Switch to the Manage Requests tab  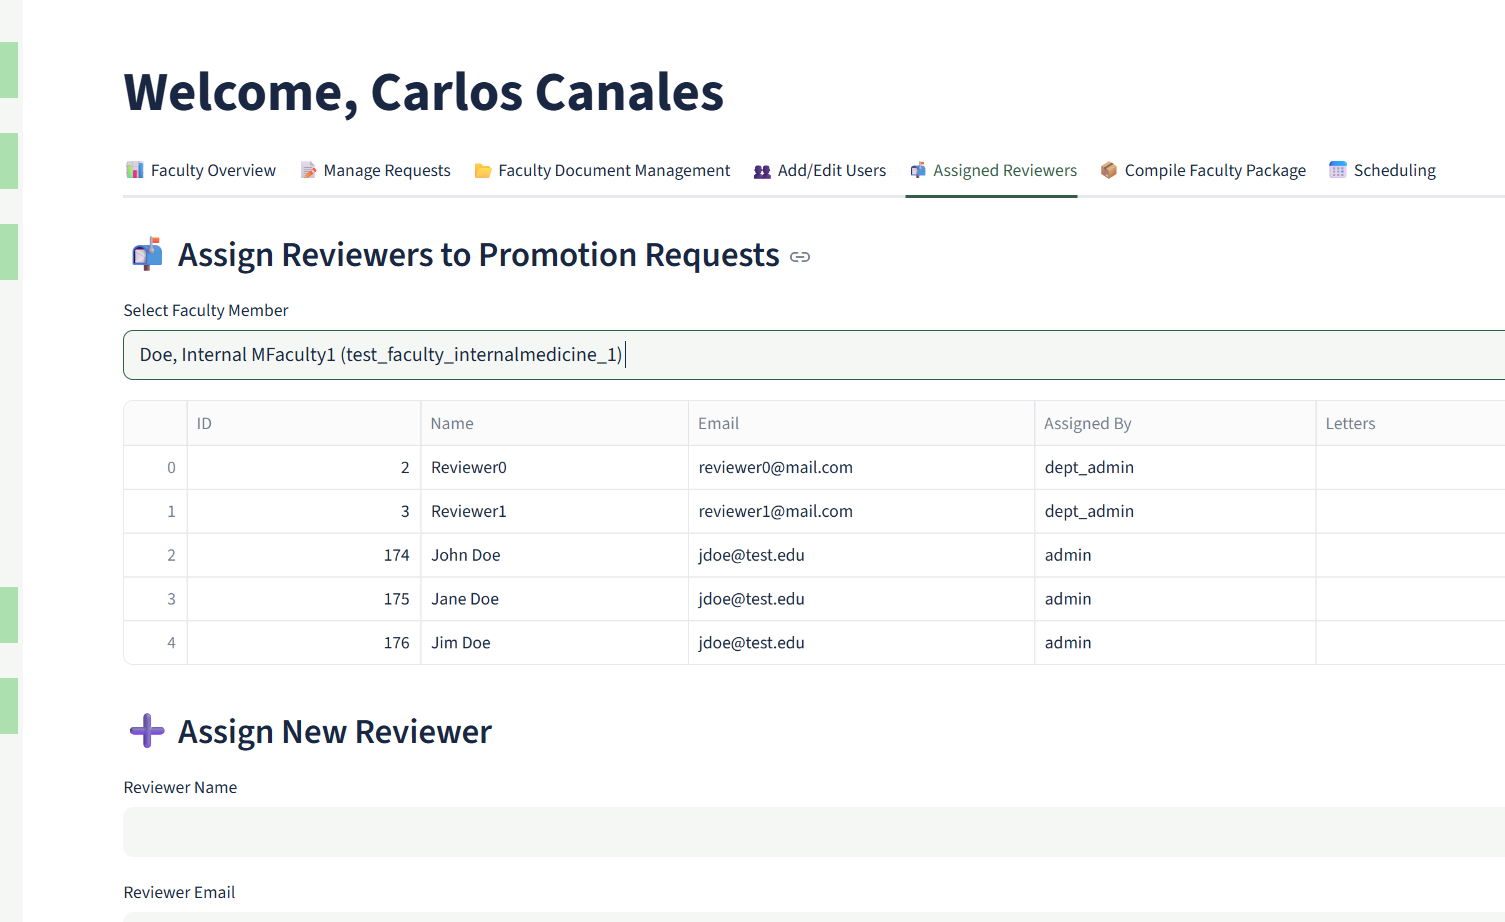[386, 170]
